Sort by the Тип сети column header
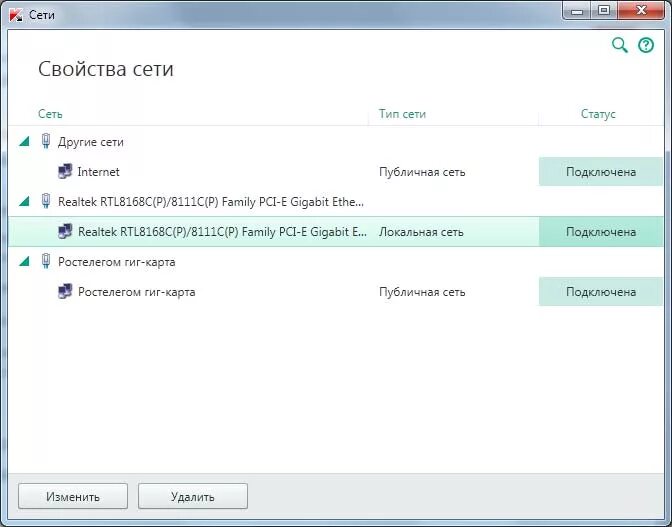The height and width of the screenshot is (527, 672). 402,114
